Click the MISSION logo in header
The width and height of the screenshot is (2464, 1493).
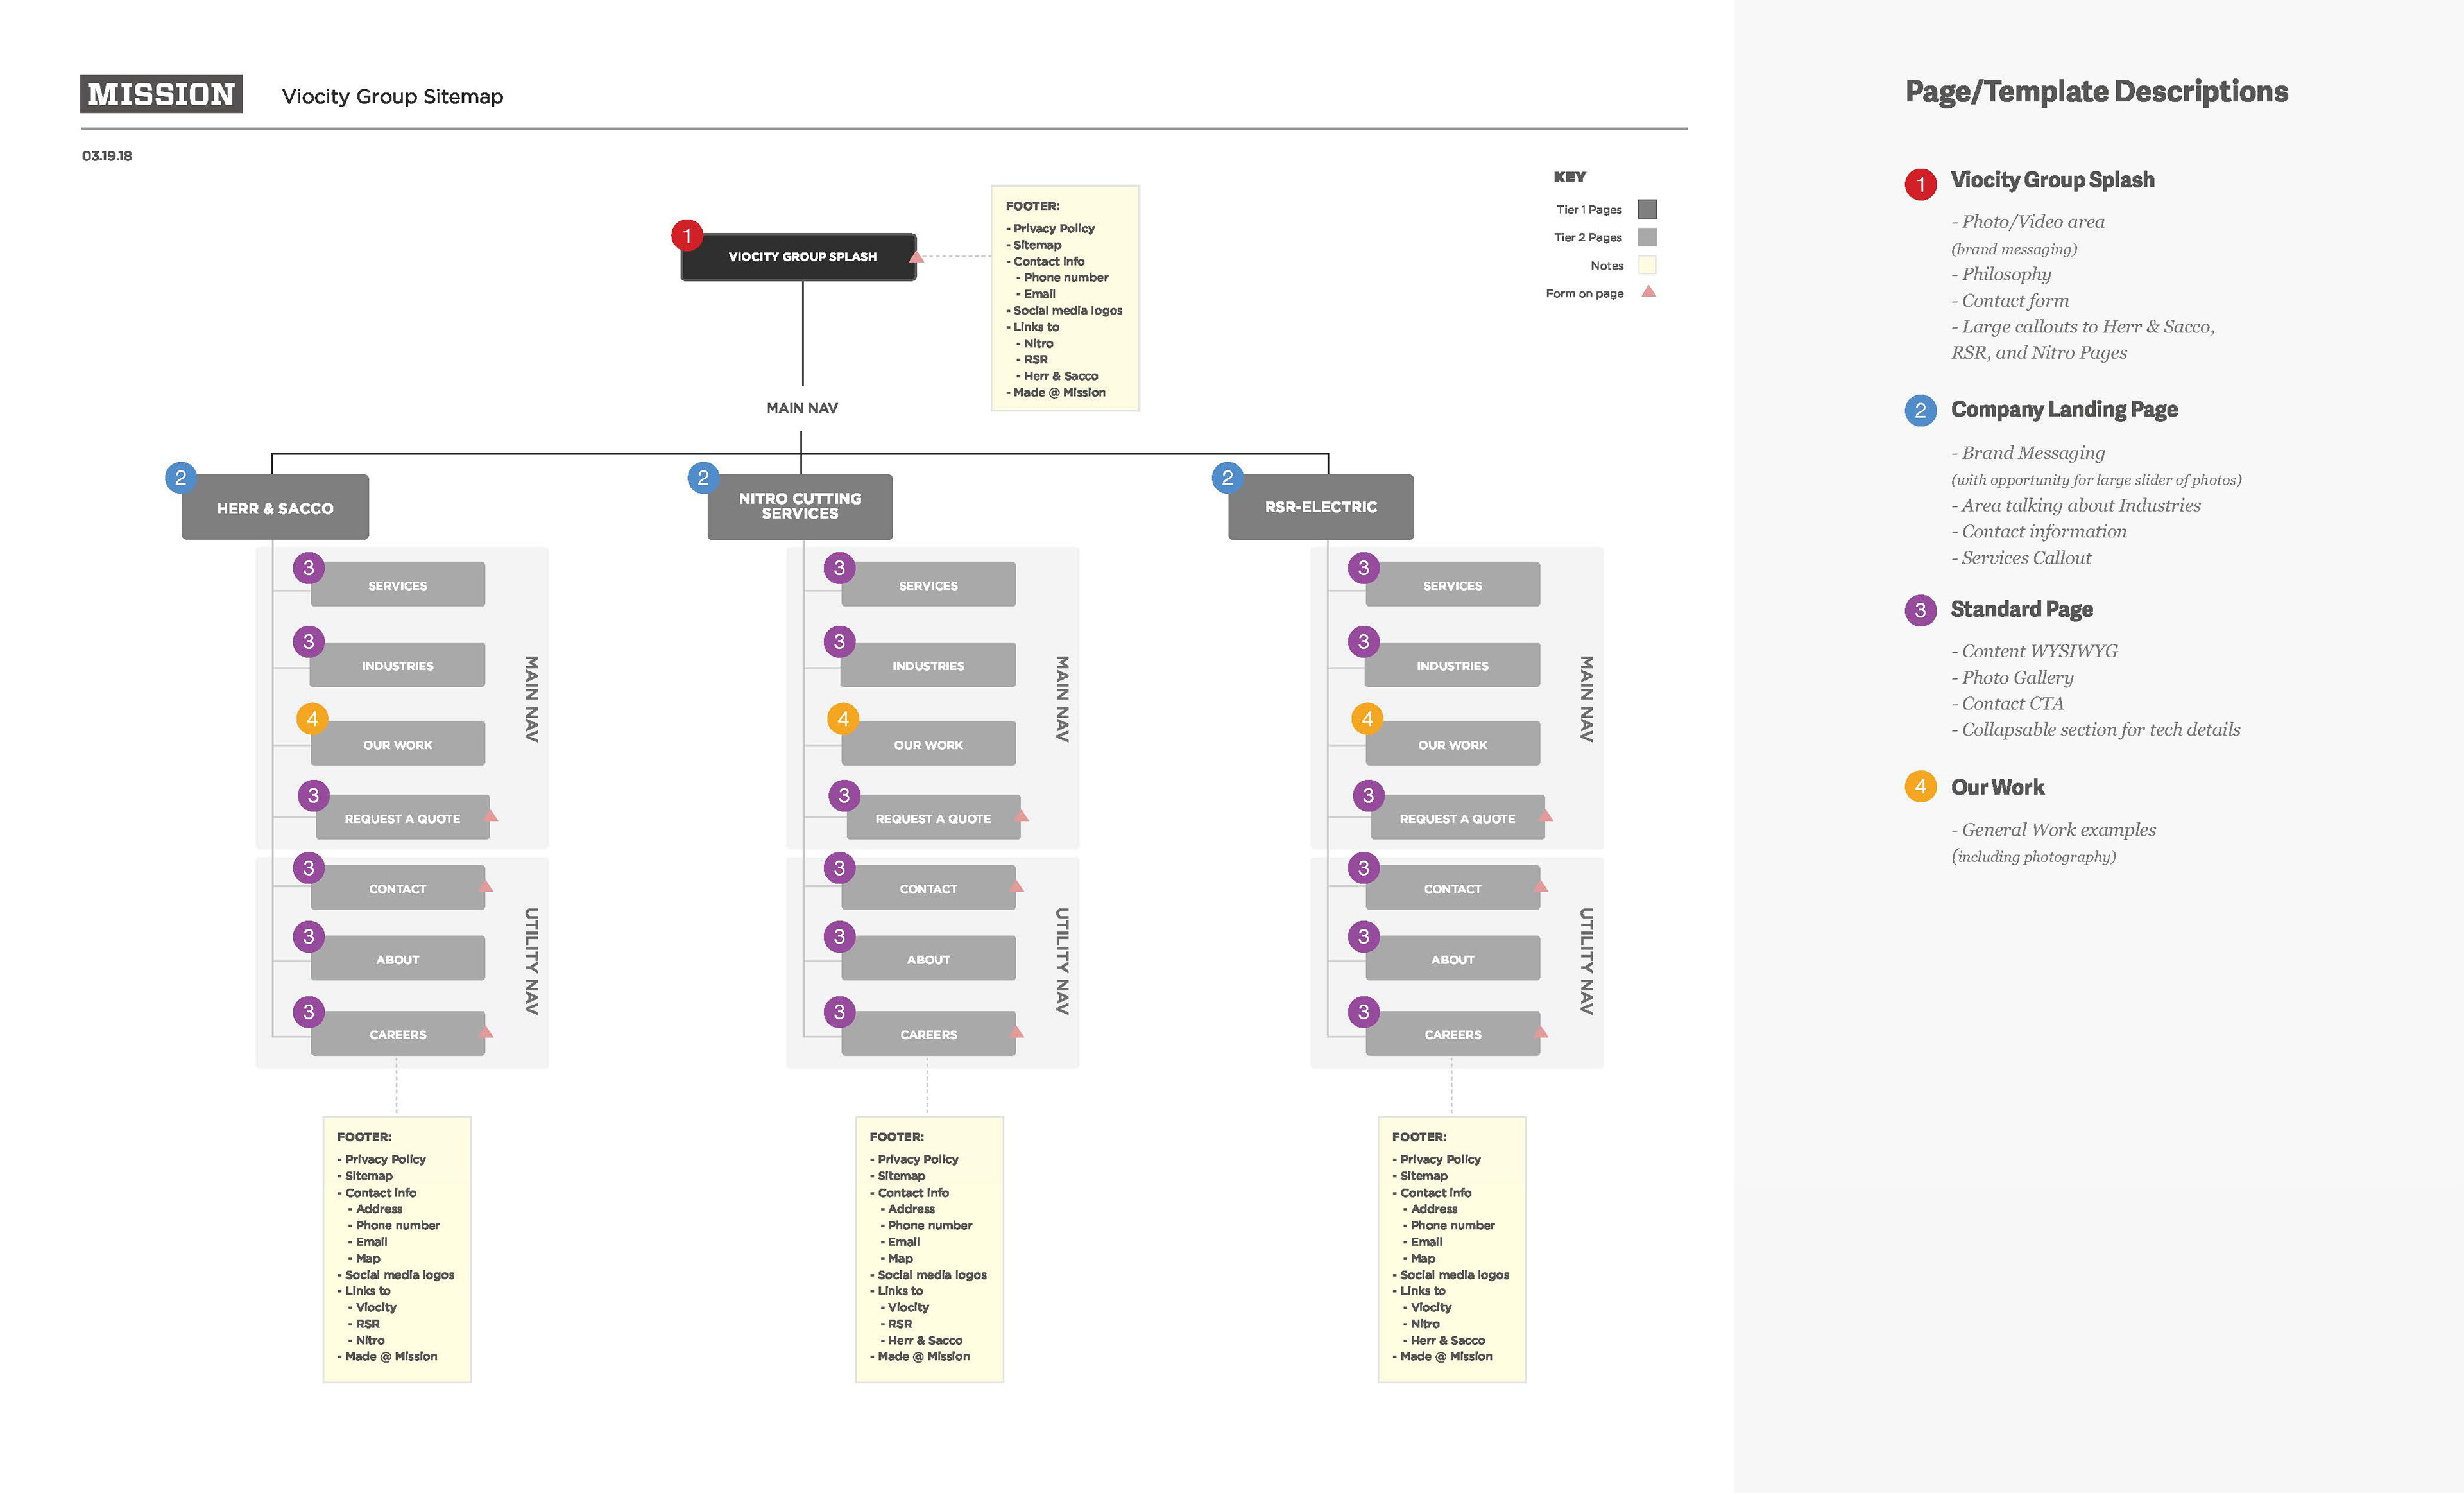[161, 94]
